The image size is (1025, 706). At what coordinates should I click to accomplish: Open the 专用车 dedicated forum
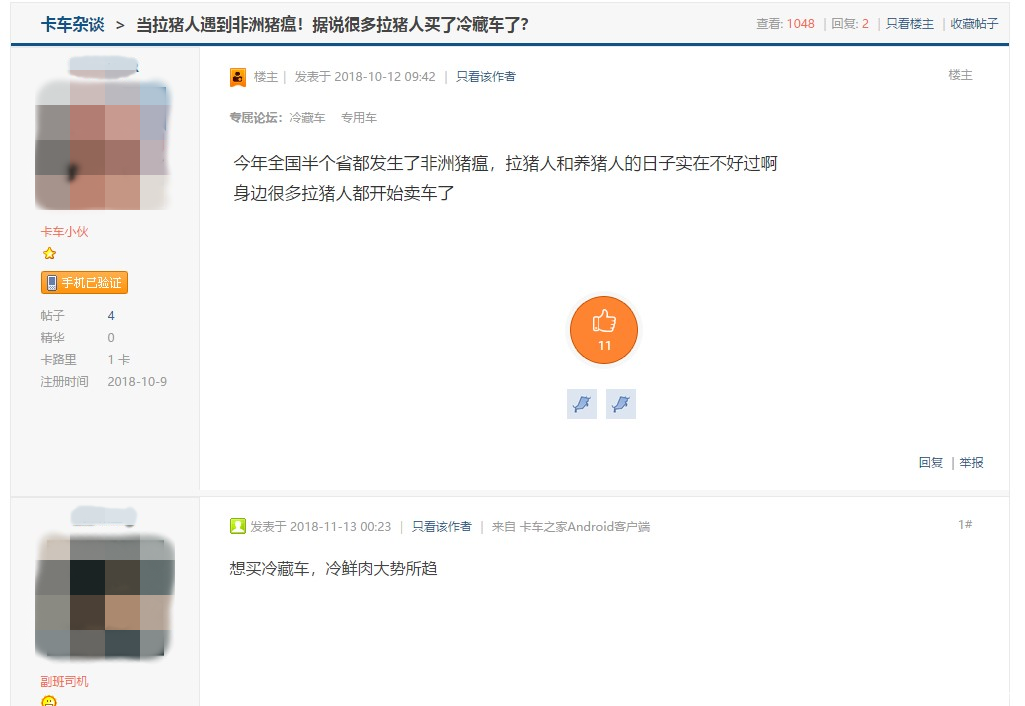tap(359, 118)
